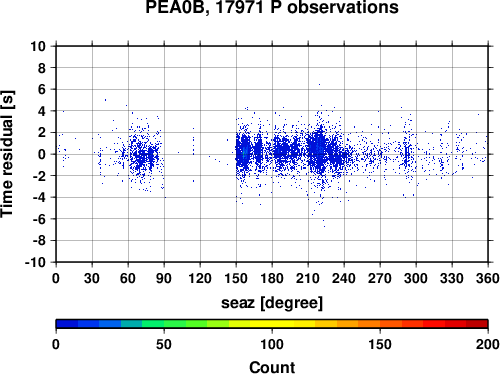Click the orange segment near Count 150
This screenshot has height=374, width=500.
click(380, 324)
